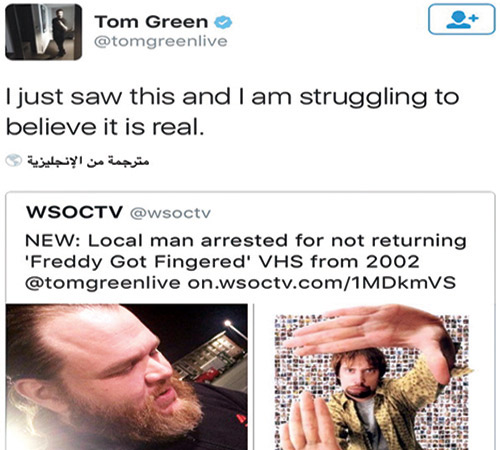Click the Arabic translated-from-English label
This screenshot has width=500, height=450.
[88, 161]
